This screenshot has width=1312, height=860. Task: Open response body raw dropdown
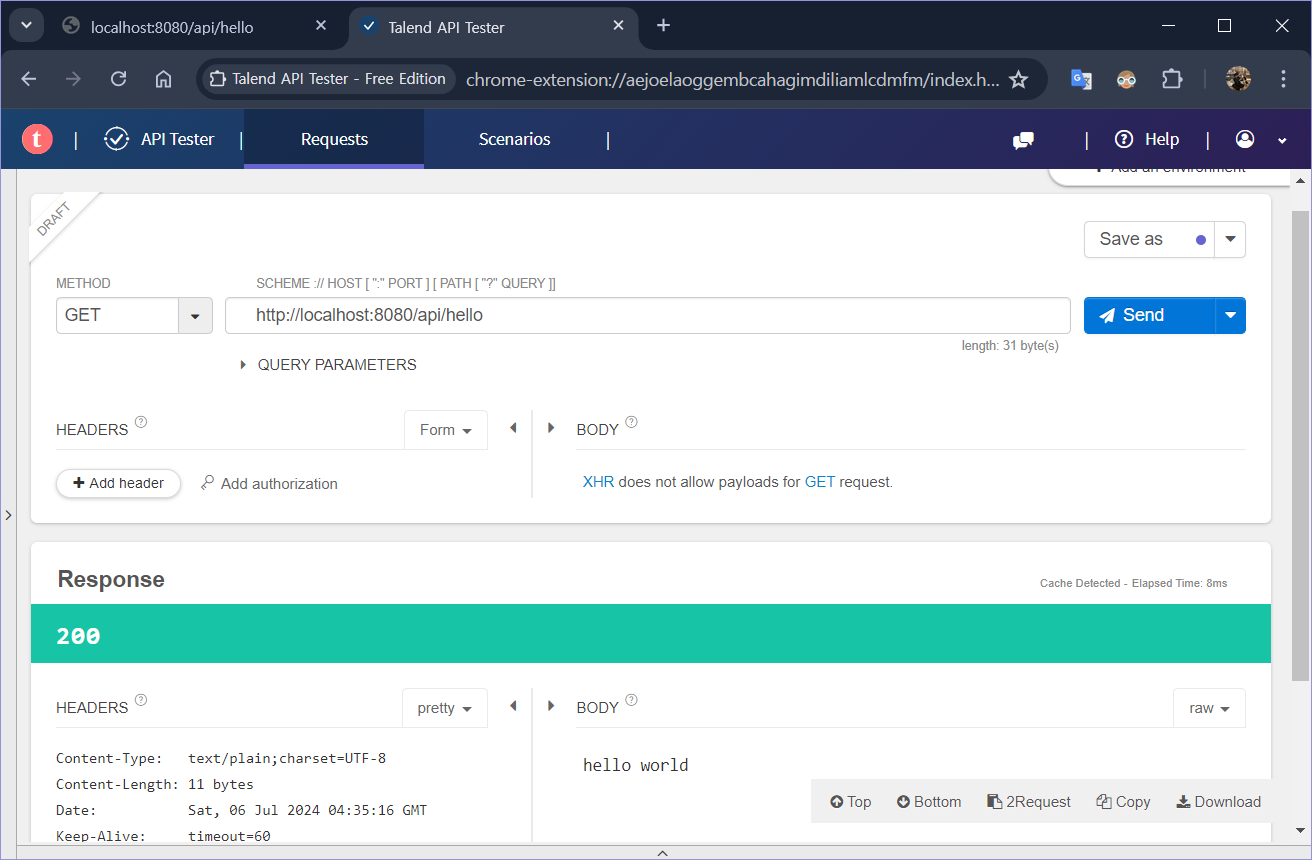[x=1209, y=708]
